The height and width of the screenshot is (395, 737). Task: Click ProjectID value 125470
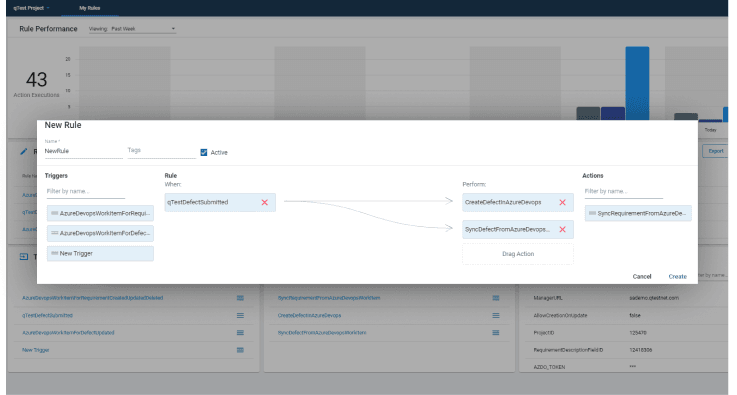click(638, 332)
